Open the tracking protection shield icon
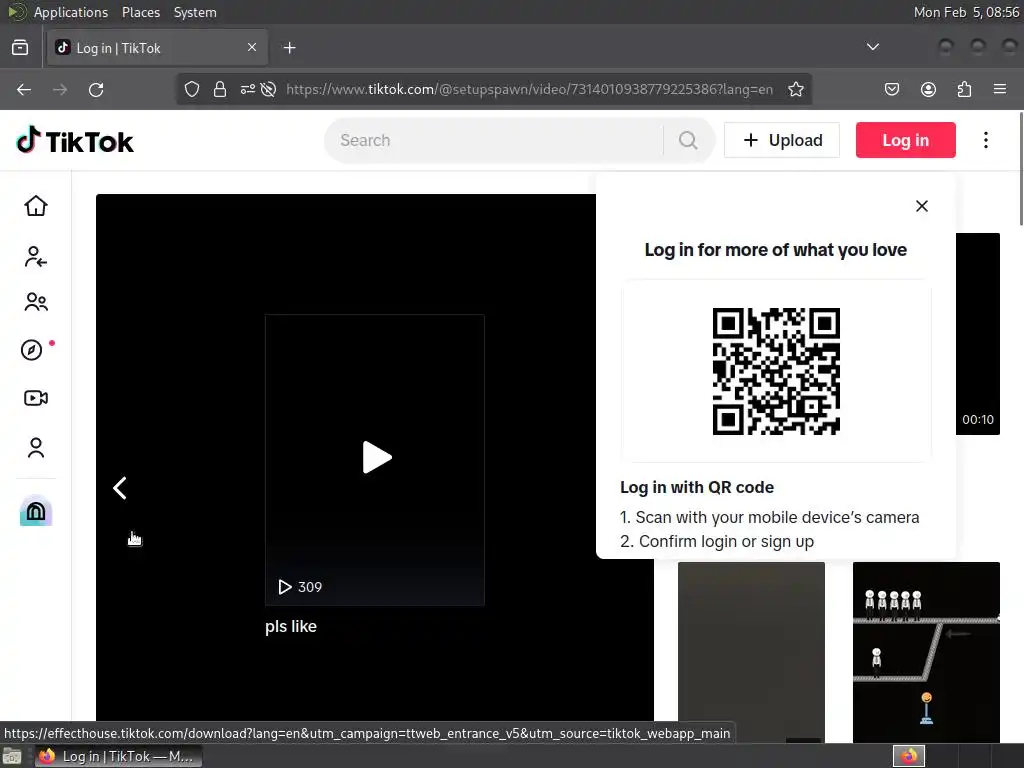Viewport: 1024px width, 768px height. click(x=191, y=89)
